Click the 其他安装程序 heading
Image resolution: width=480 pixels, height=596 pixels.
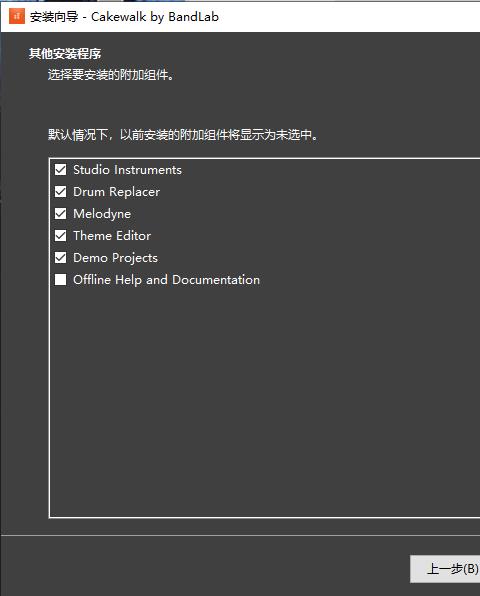65,54
